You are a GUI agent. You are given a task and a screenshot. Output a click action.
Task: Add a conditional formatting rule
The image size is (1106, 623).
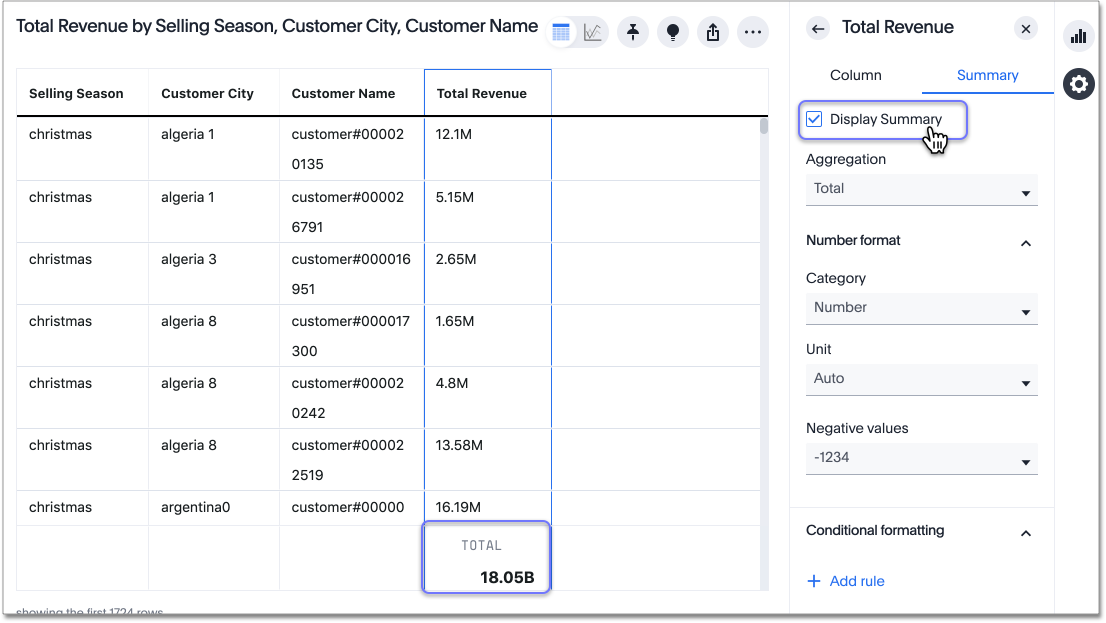click(846, 580)
